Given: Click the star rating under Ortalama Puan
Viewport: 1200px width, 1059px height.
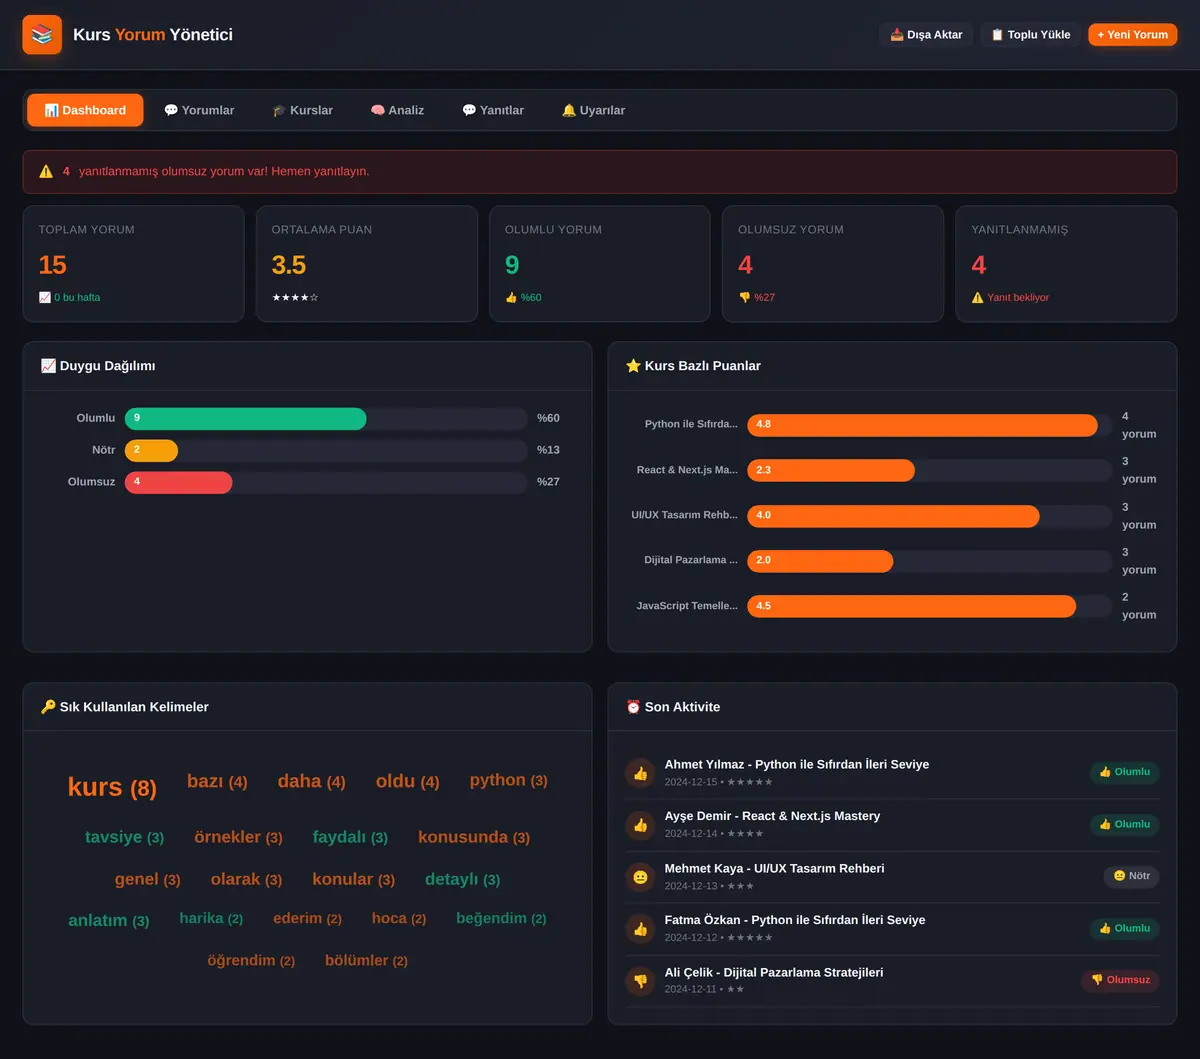Looking at the screenshot, I should click(295, 297).
